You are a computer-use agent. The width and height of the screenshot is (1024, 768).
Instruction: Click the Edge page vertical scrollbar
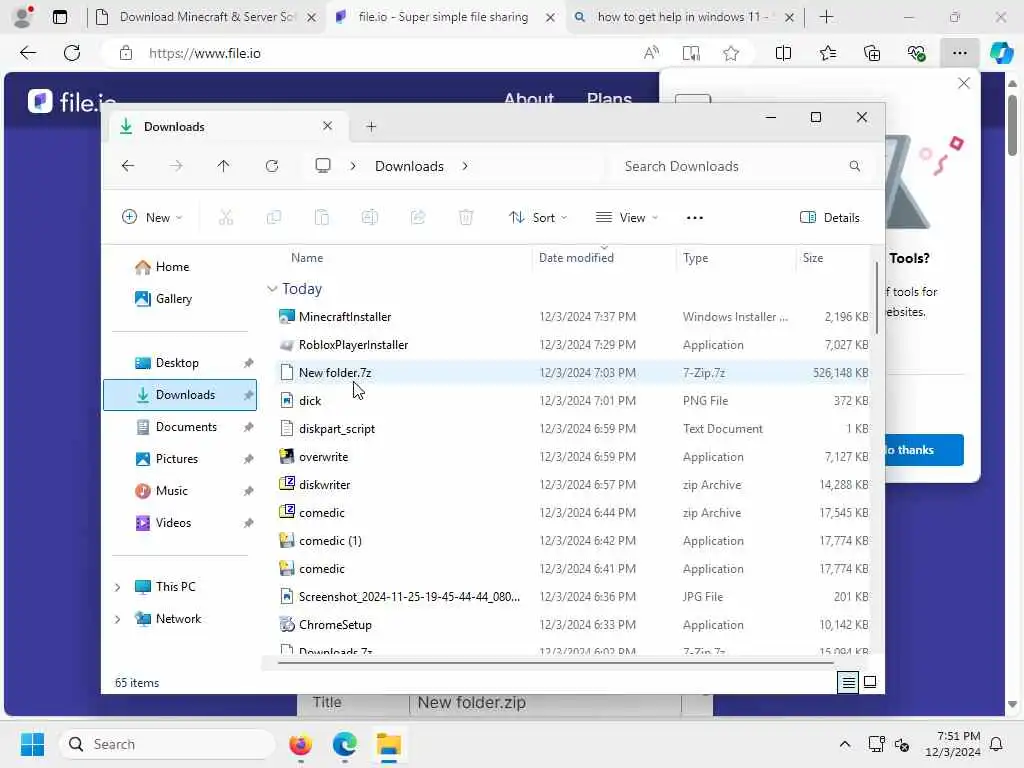point(1012,124)
